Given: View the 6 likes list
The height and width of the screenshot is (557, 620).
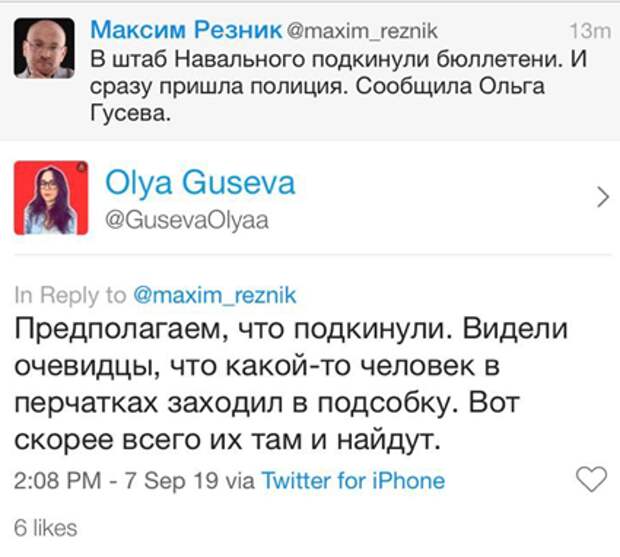Looking at the screenshot, I should pos(45,528).
